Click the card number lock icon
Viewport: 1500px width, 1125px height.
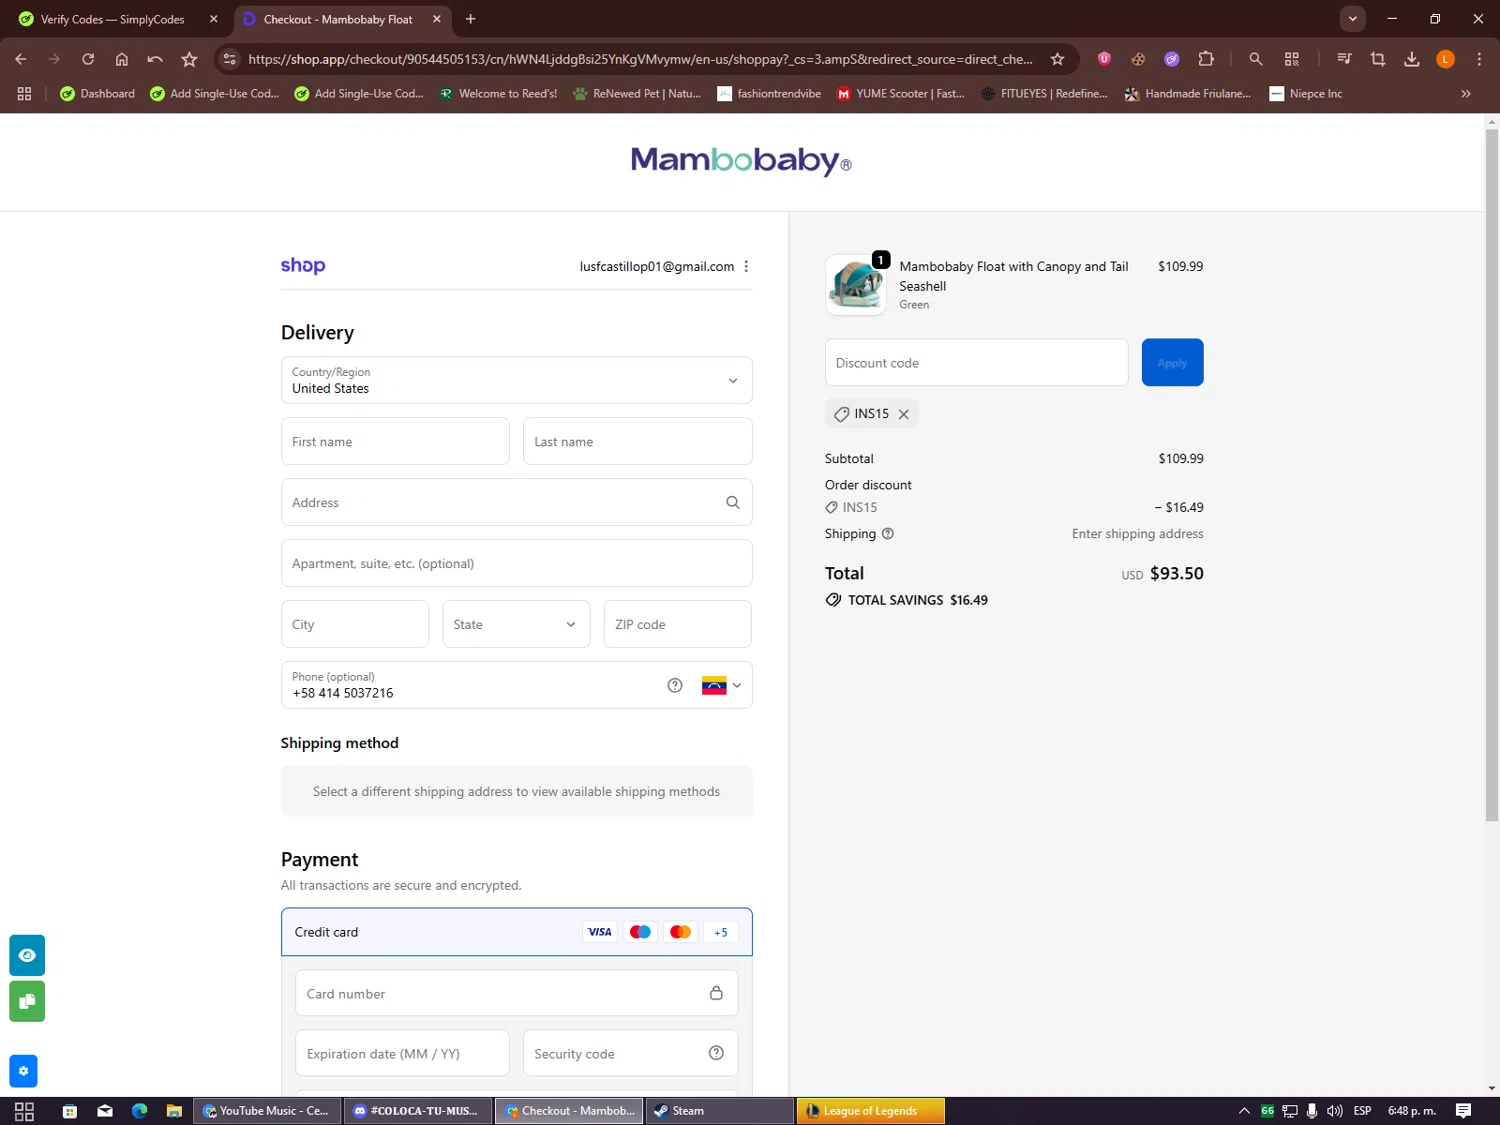pos(716,993)
